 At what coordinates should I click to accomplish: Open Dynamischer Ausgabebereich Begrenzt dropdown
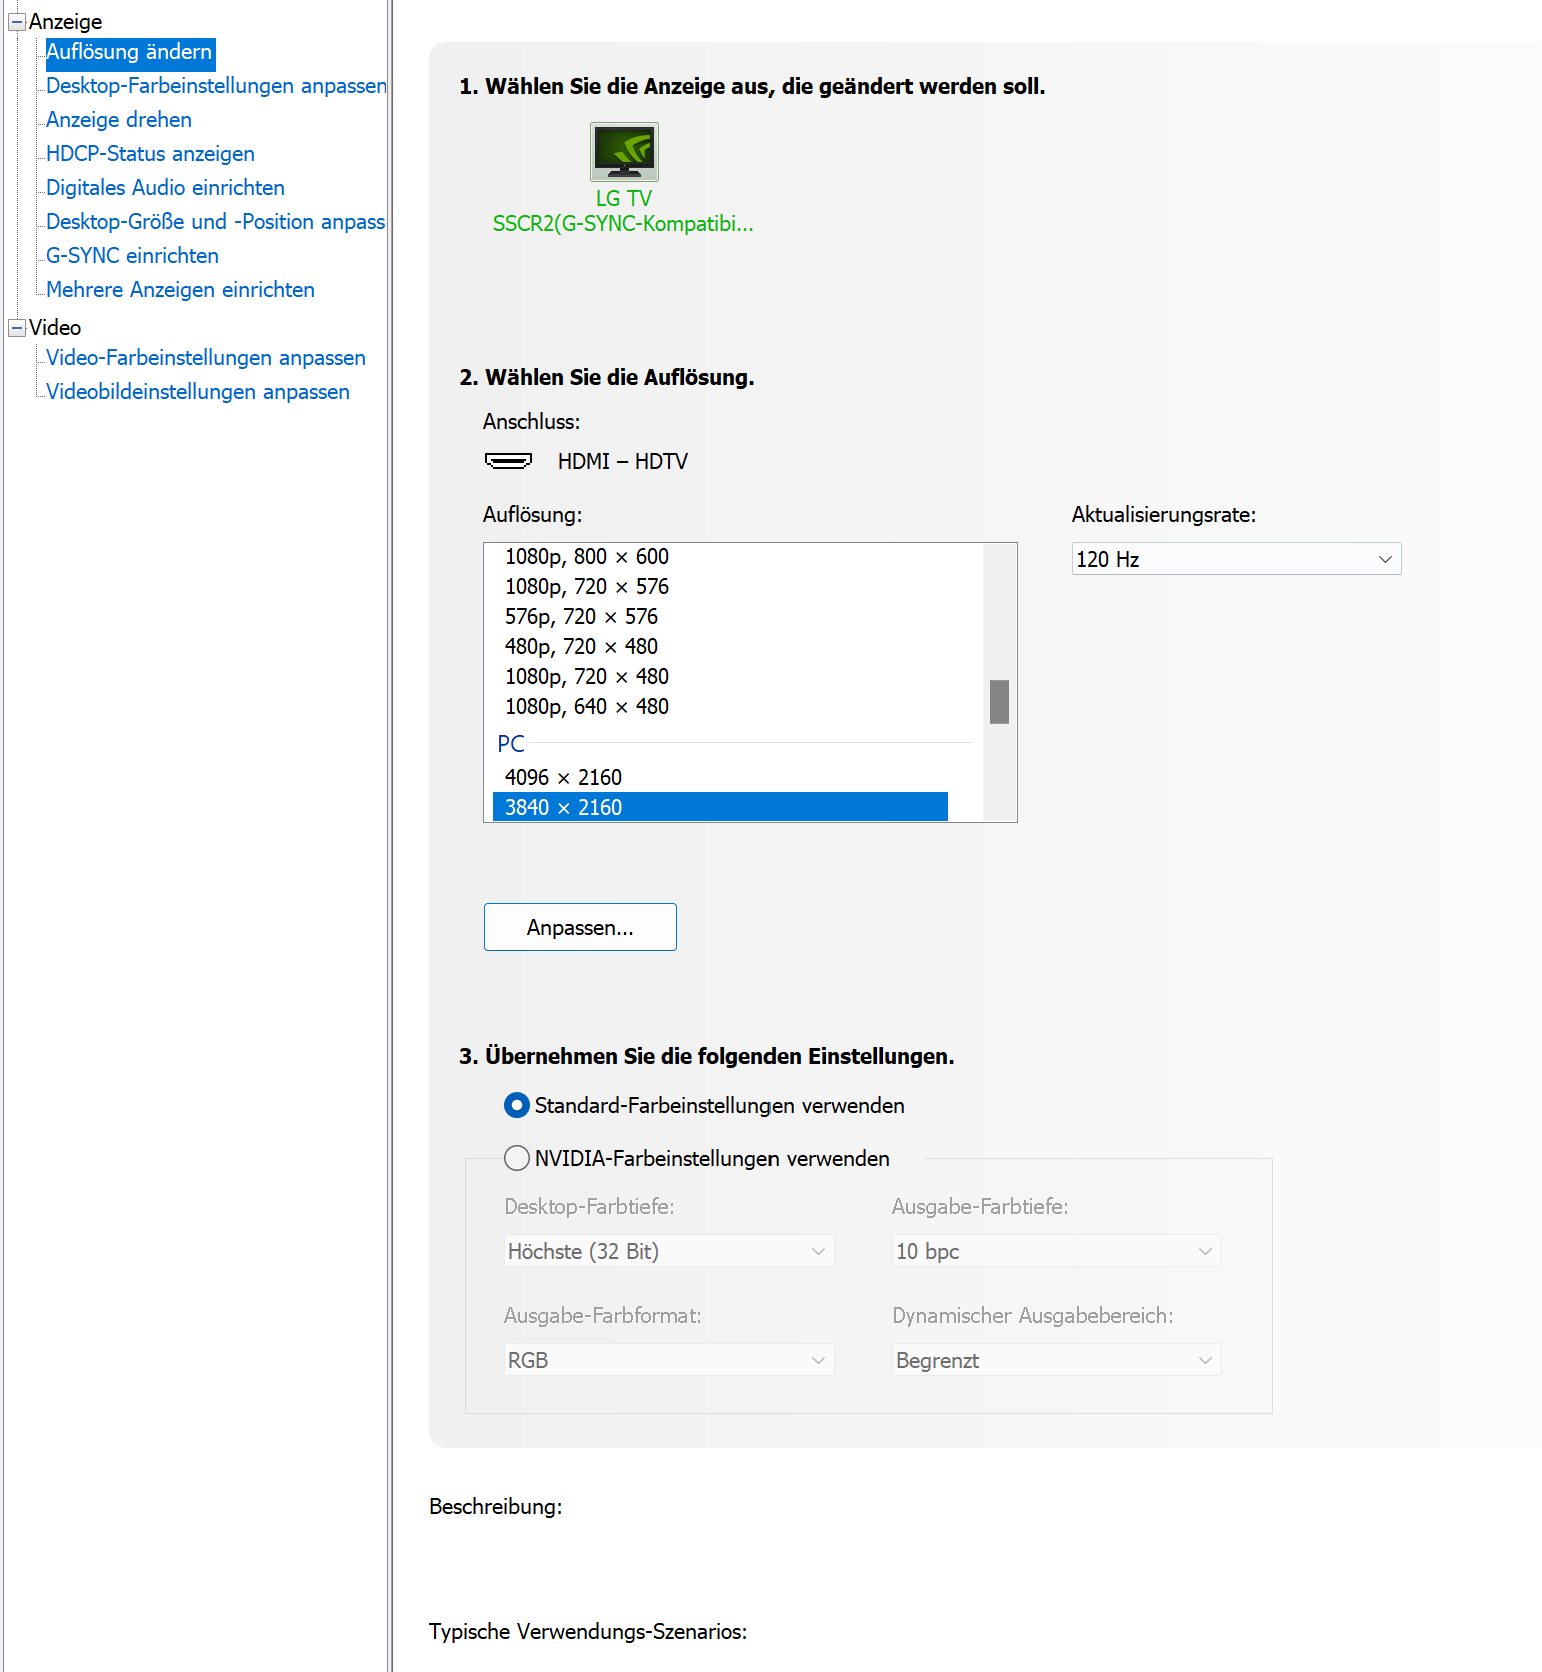1057,1360
